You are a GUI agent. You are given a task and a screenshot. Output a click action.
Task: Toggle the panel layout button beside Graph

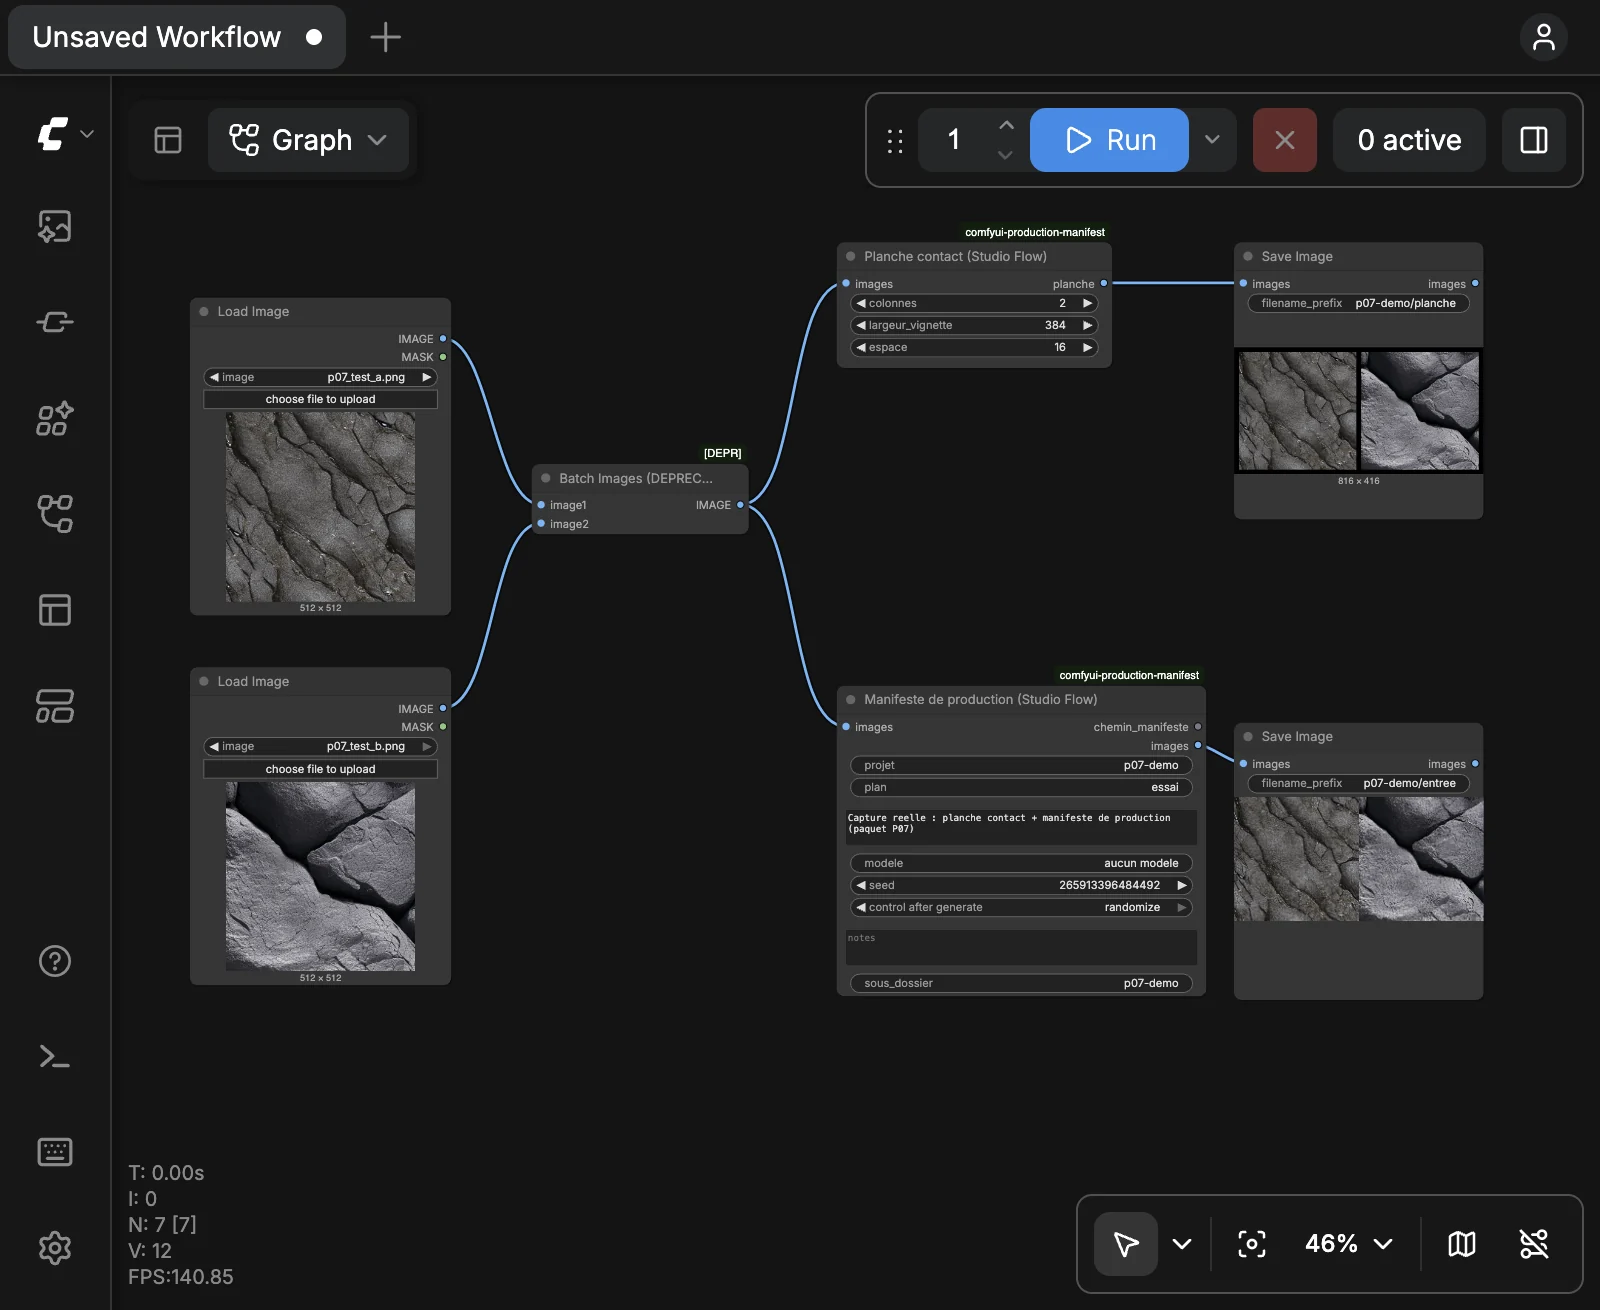[x=168, y=140]
